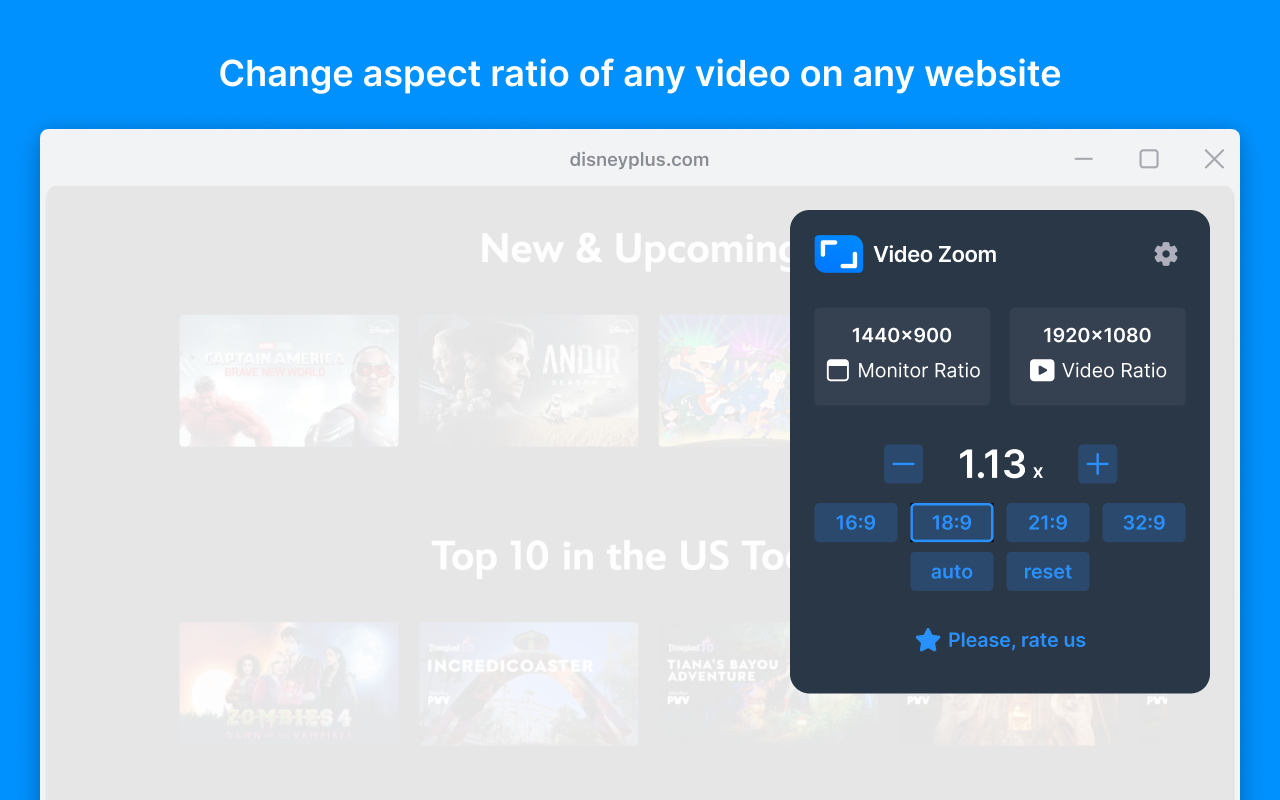Click the 1.13 zoom value

tap(992, 464)
